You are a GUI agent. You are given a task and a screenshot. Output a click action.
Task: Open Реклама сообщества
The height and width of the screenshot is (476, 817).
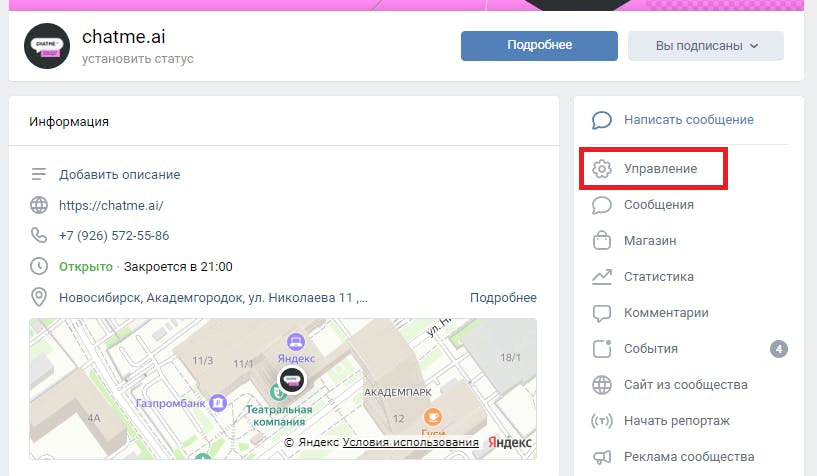point(689,456)
